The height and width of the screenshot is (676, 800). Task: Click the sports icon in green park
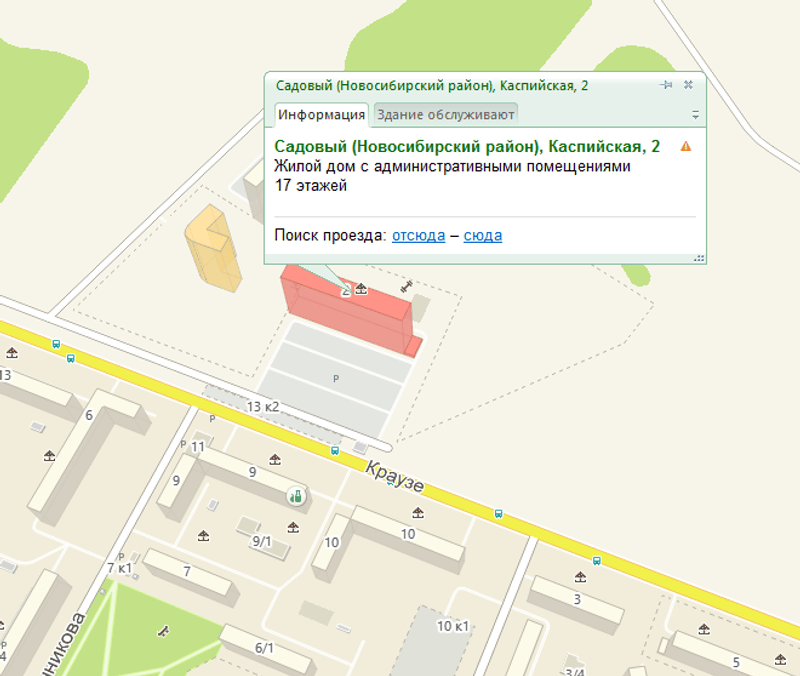pyautogui.click(x=163, y=631)
